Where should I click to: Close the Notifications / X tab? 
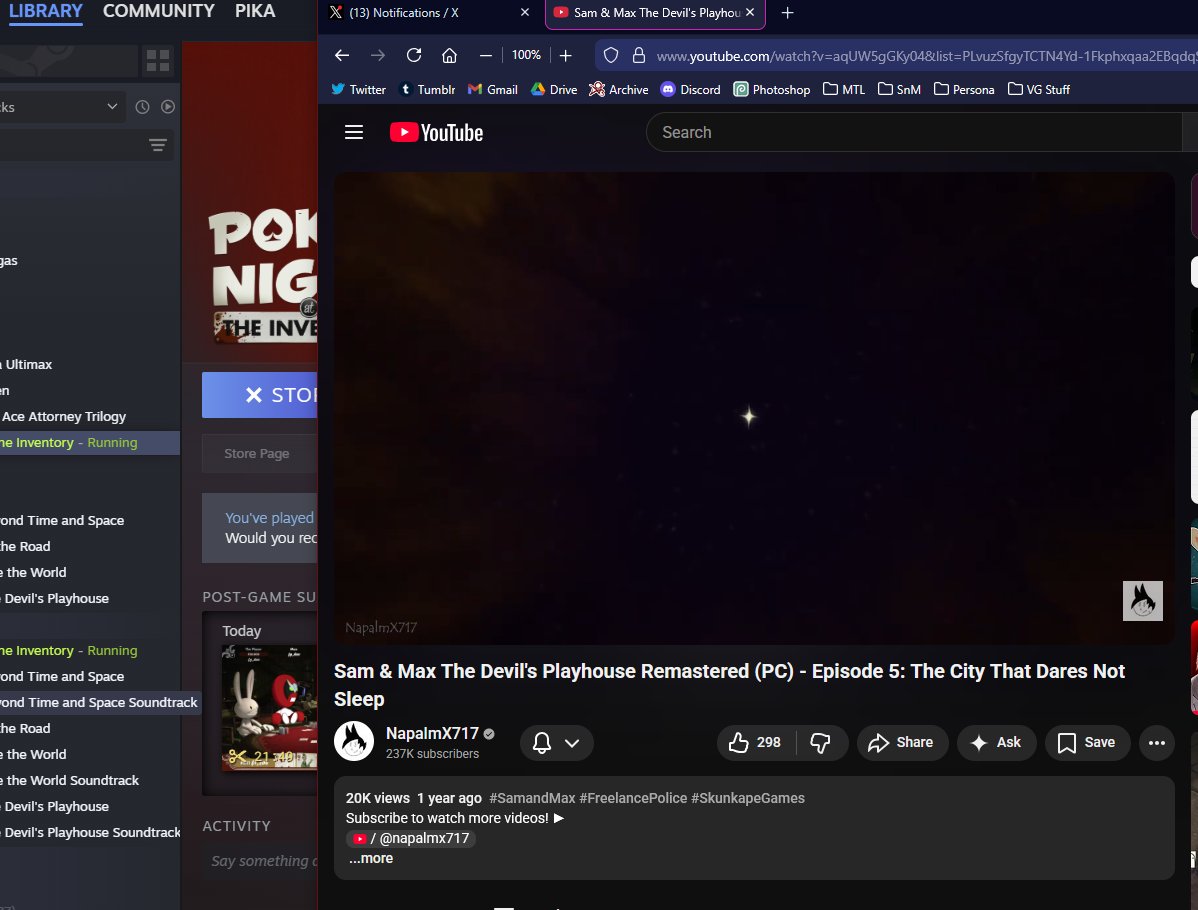pyautogui.click(x=525, y=12)
